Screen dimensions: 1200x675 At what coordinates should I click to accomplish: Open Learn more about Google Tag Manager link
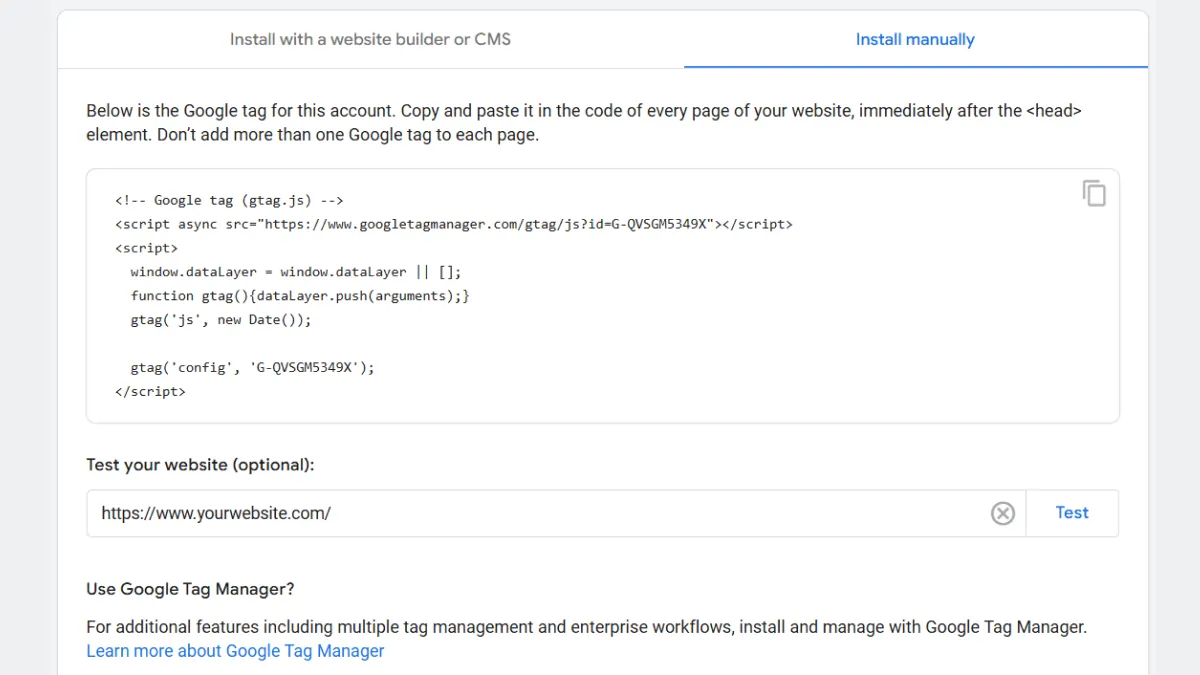235,651
